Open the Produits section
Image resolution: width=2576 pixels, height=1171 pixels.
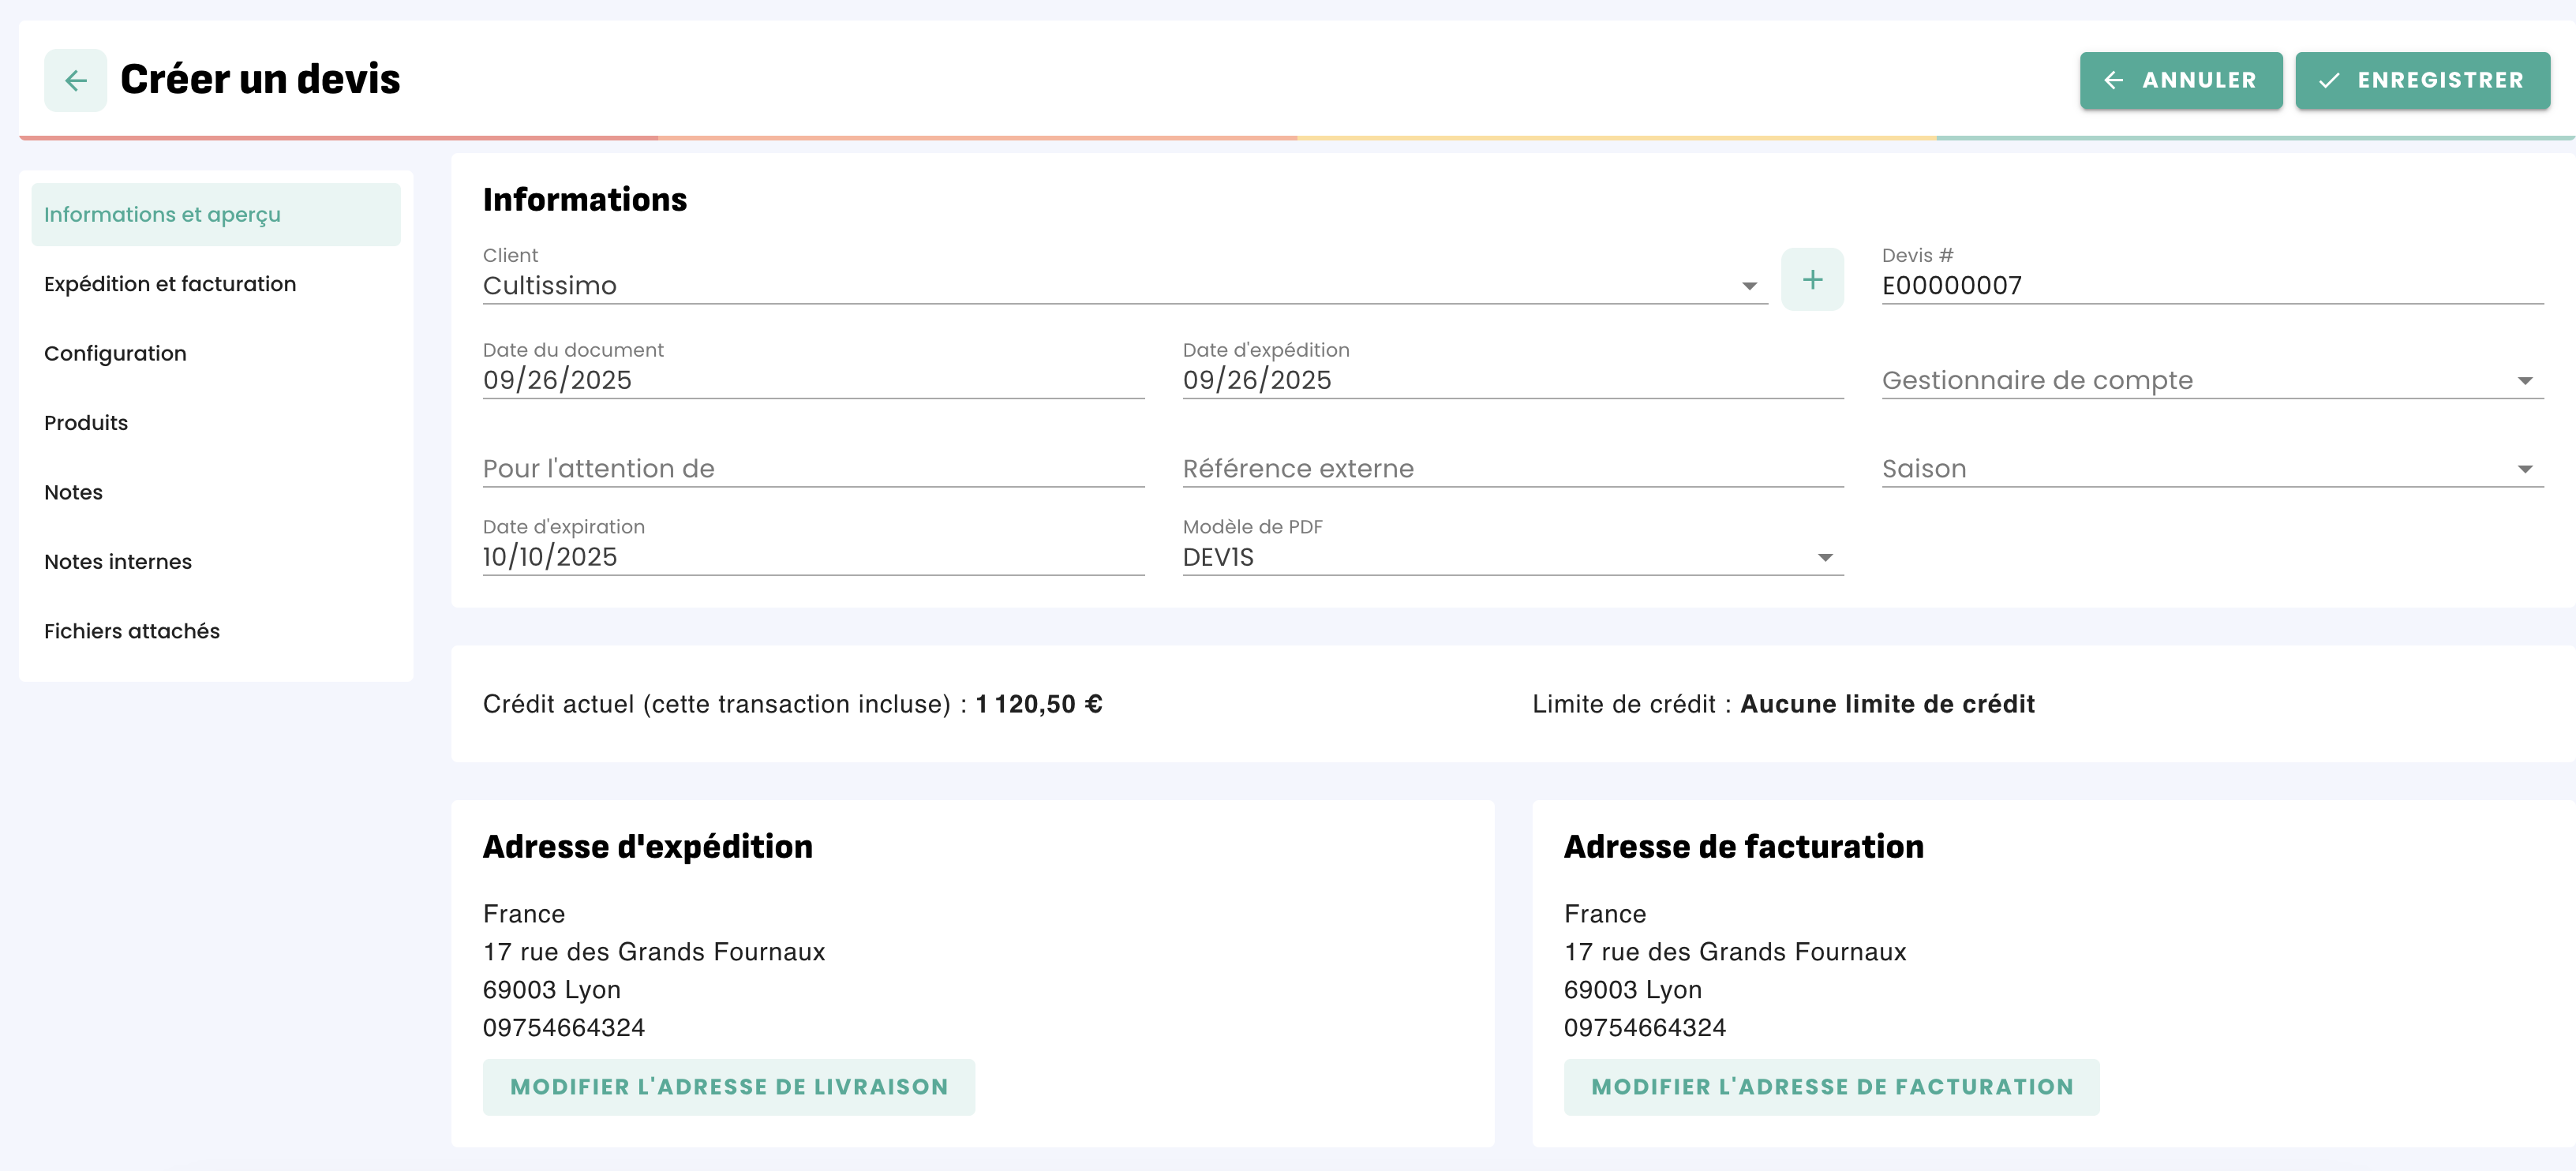86,423
